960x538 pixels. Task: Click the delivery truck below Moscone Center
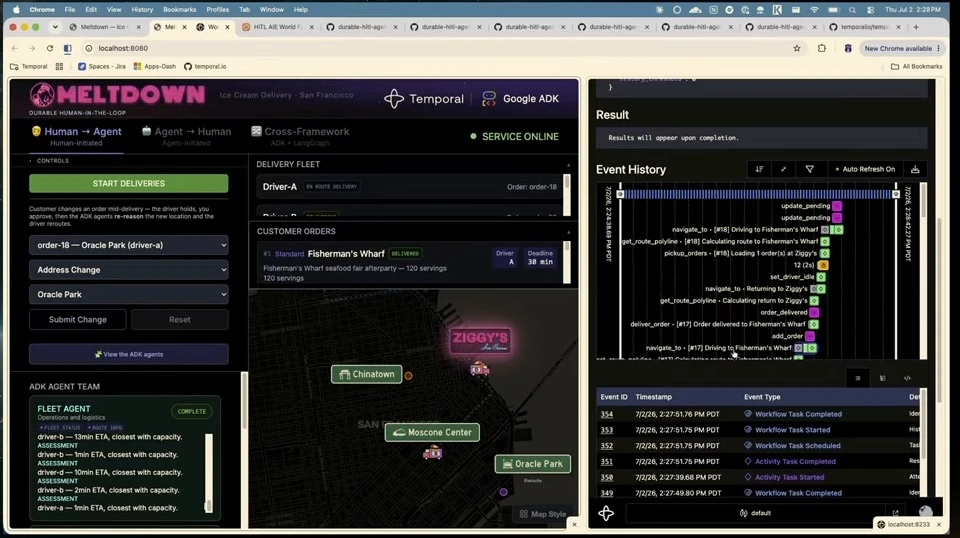[432, 453]
